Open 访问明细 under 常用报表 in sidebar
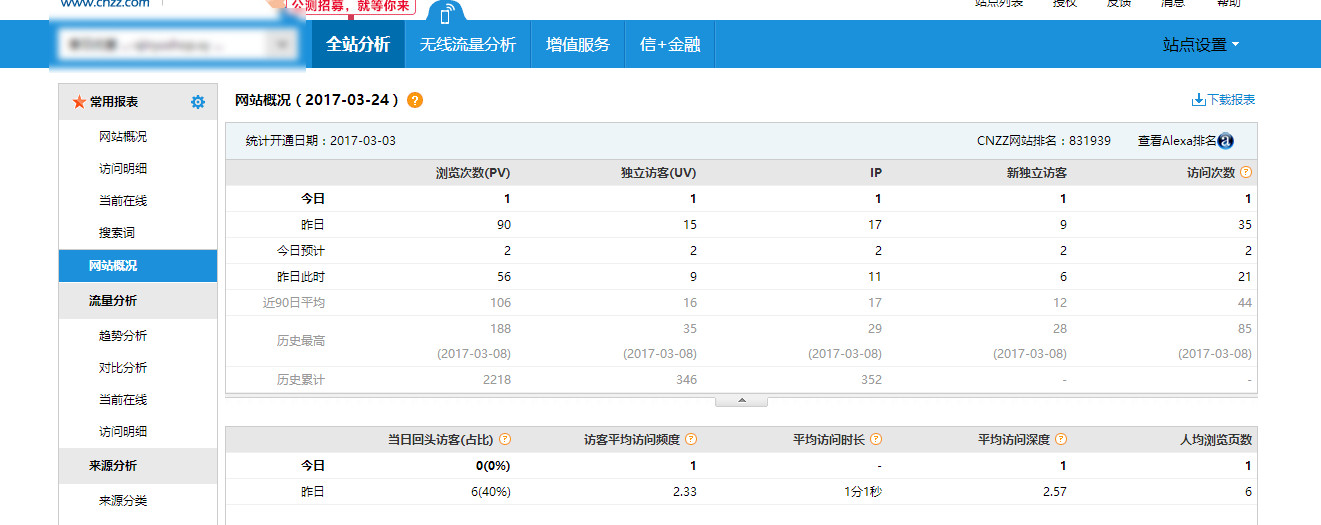The width and height of the screenshot is (1321, 525). click(x=123, y=169)
